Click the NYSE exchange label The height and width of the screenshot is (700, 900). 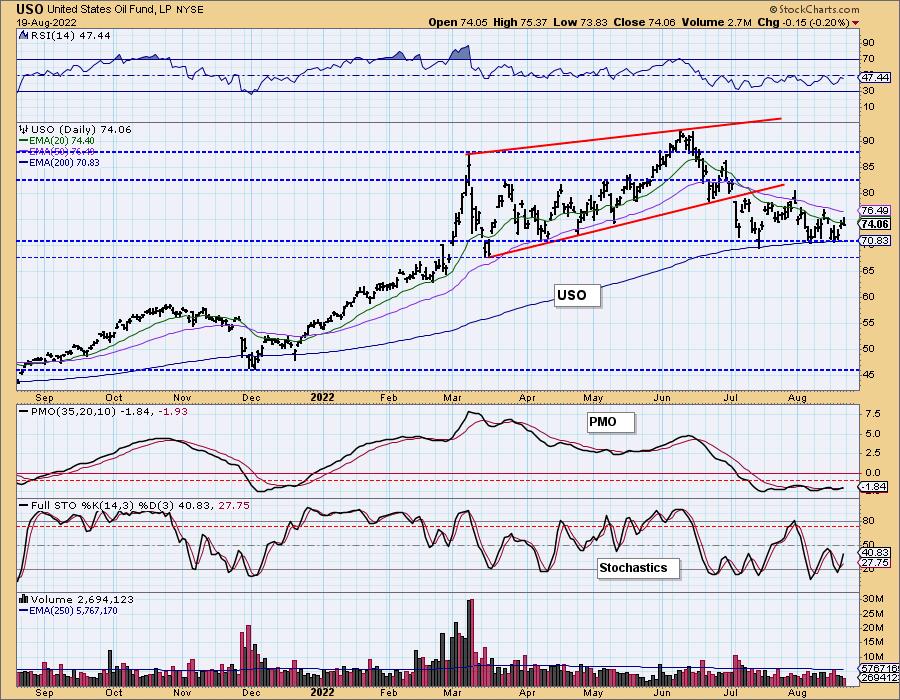(189, 10)
